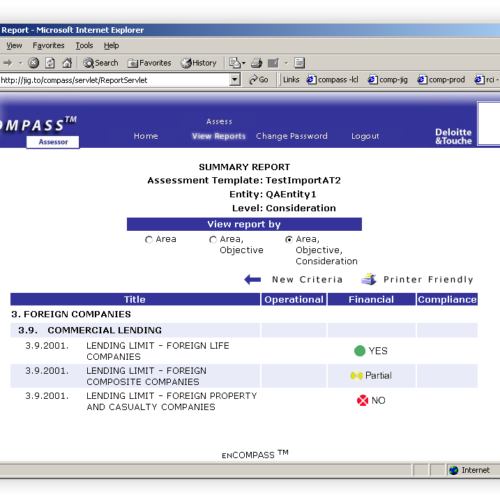Click the New Criteria back arrow icon
Viewport: 500px width, 500px height.
(252, 279)
